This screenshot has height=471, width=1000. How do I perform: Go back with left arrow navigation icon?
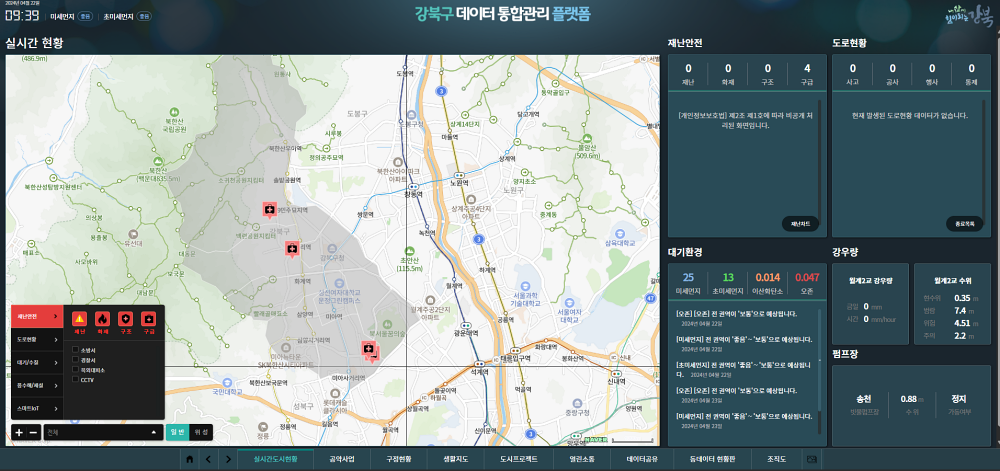[x=208, y=459]
